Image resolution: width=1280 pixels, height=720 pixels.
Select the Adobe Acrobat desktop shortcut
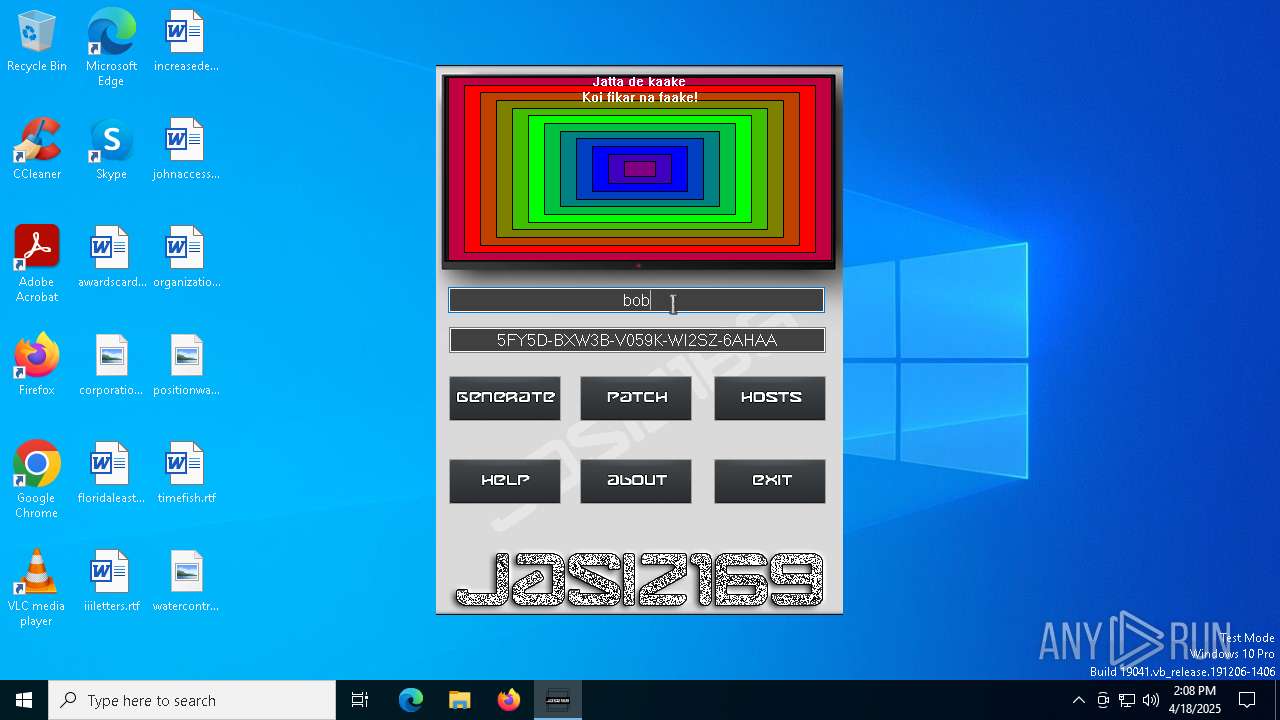click(37, 264)
